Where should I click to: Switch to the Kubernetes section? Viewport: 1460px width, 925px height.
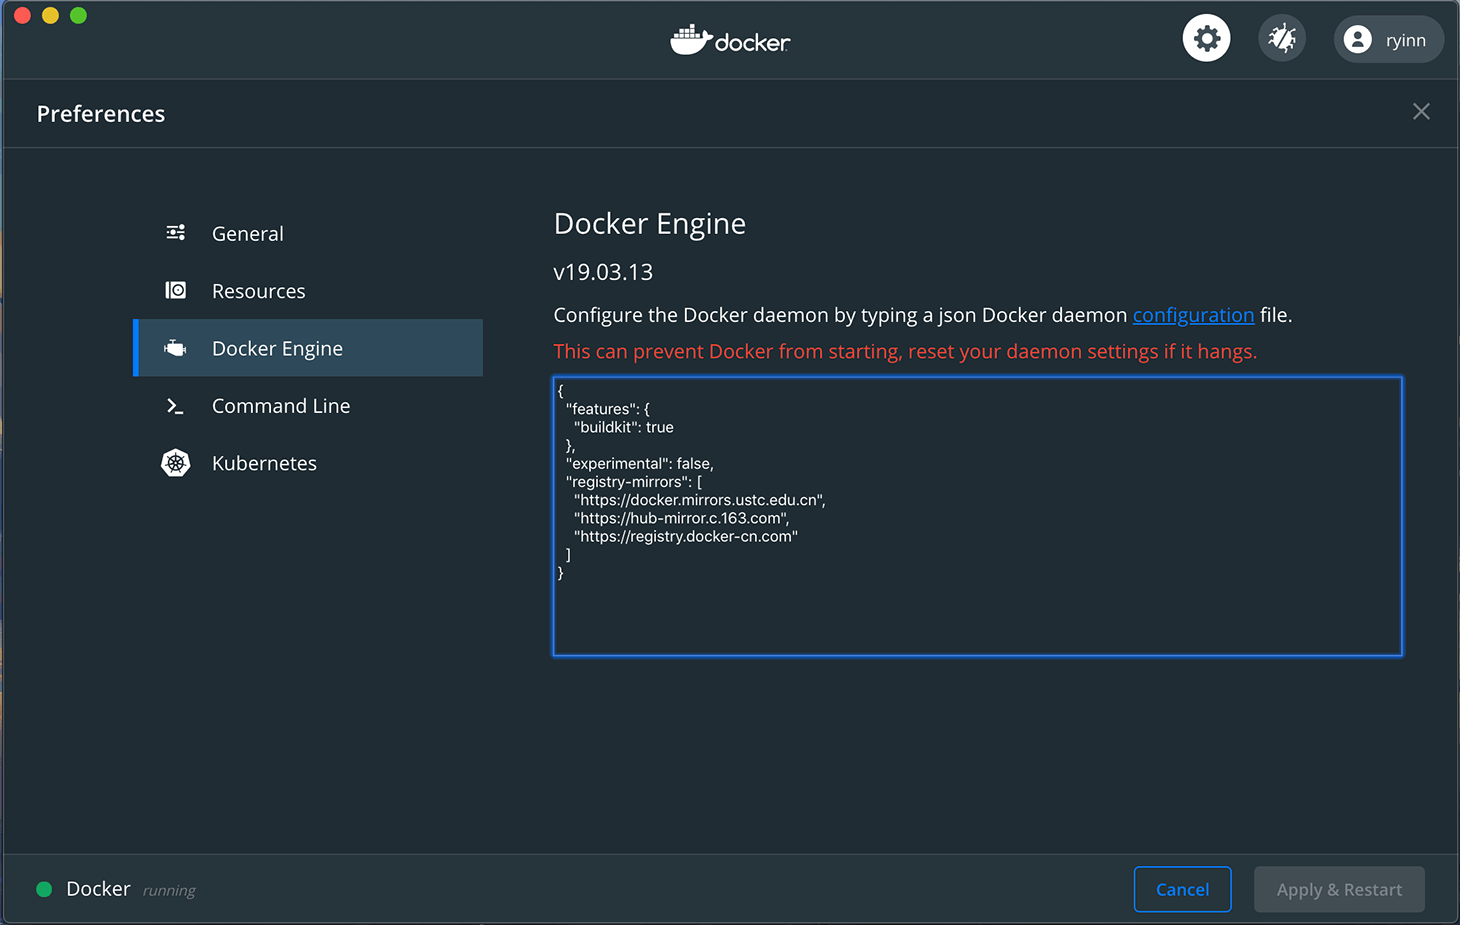tap(264, 462)
